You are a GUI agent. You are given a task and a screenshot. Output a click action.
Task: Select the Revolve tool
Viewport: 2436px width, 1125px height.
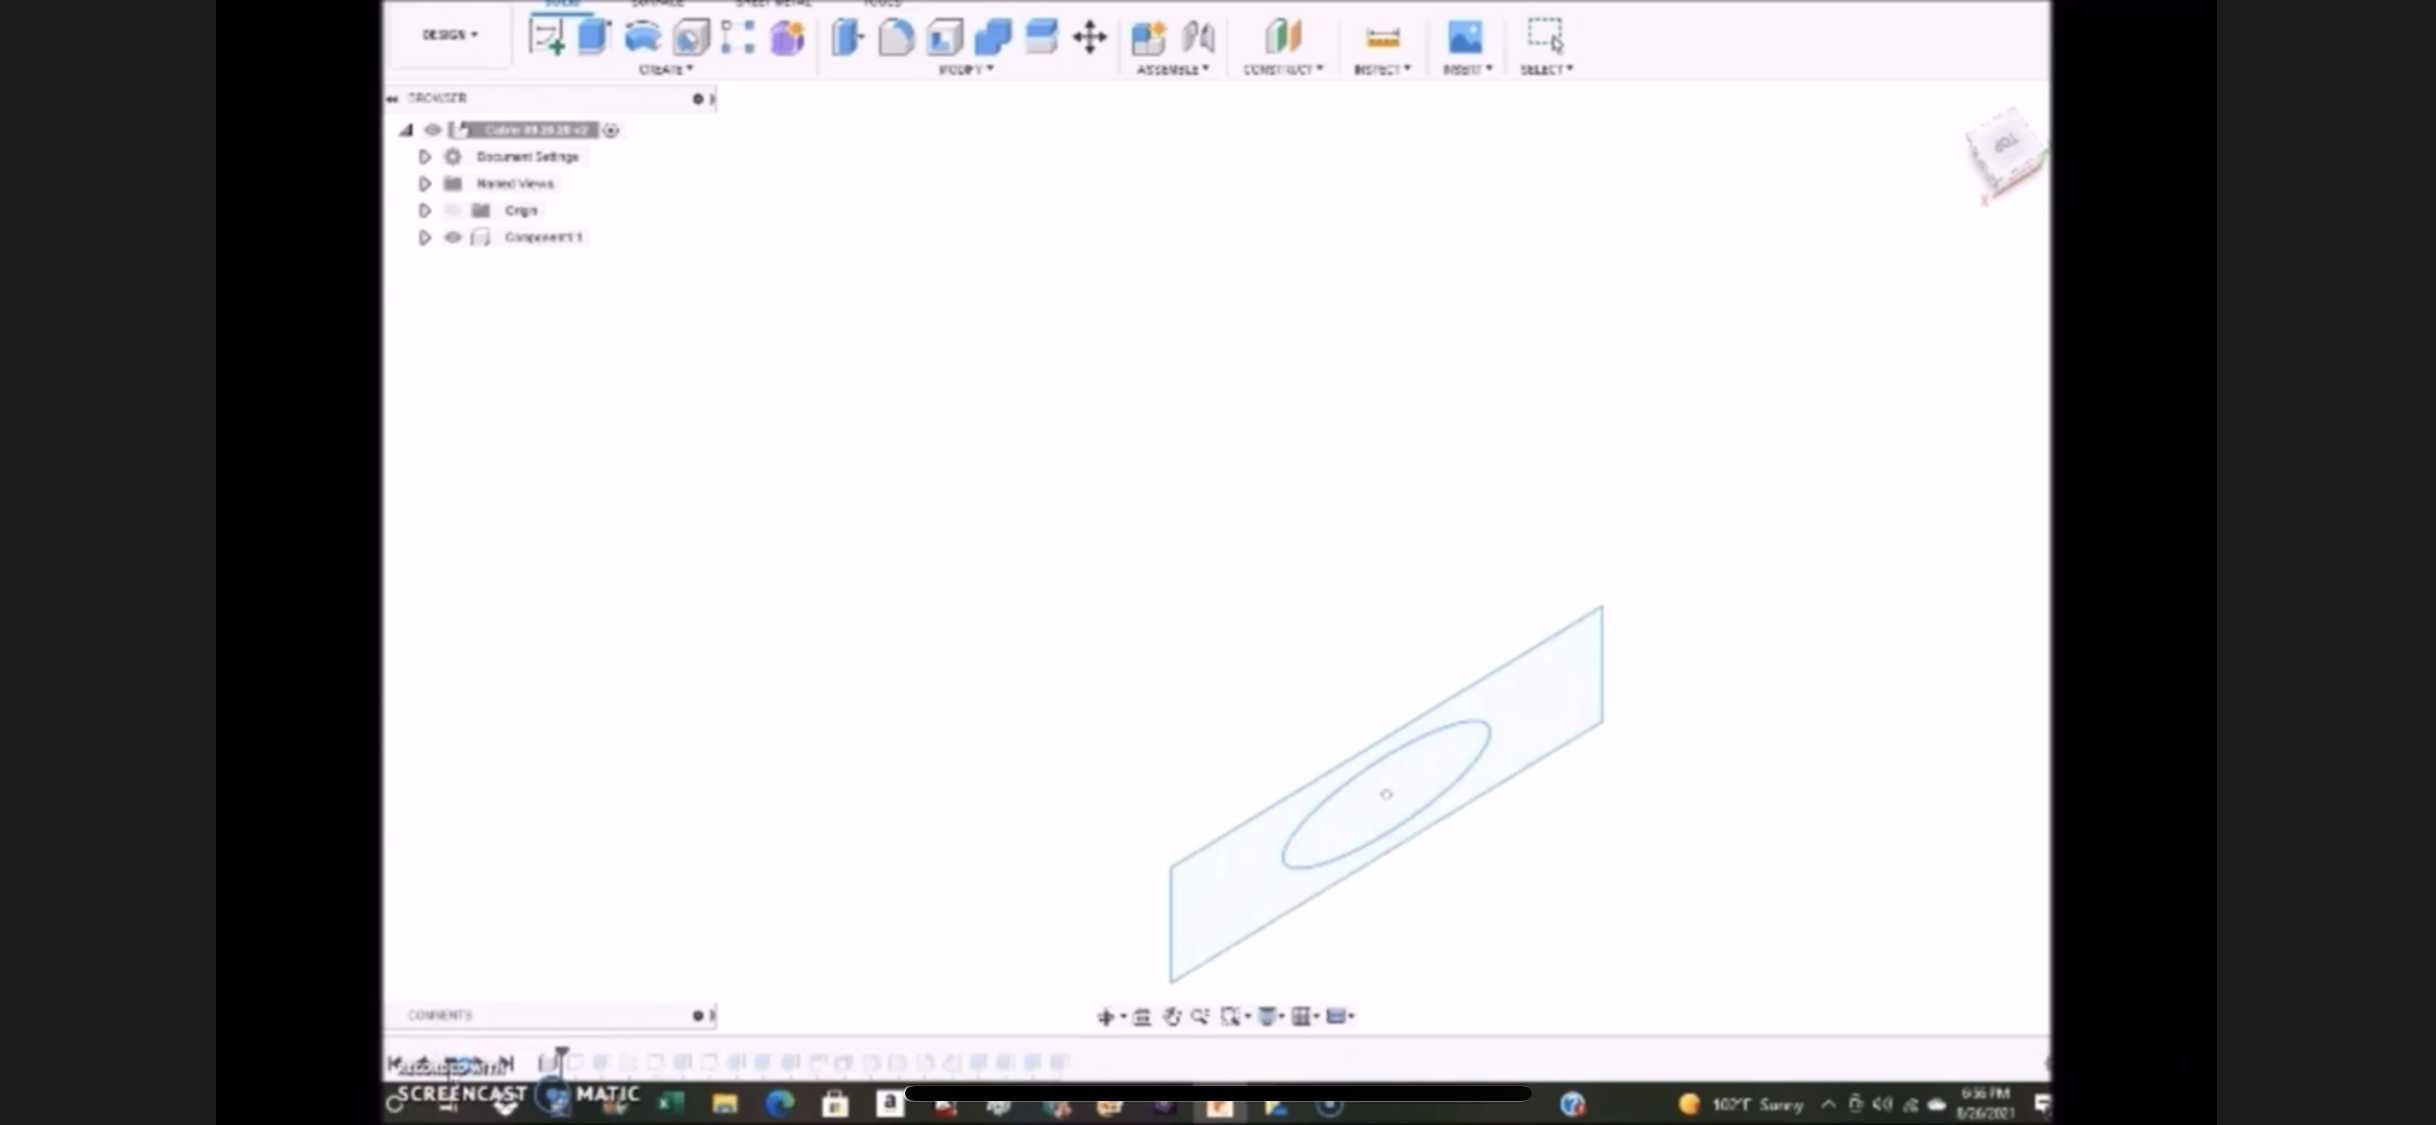click(x=642, y=37)
